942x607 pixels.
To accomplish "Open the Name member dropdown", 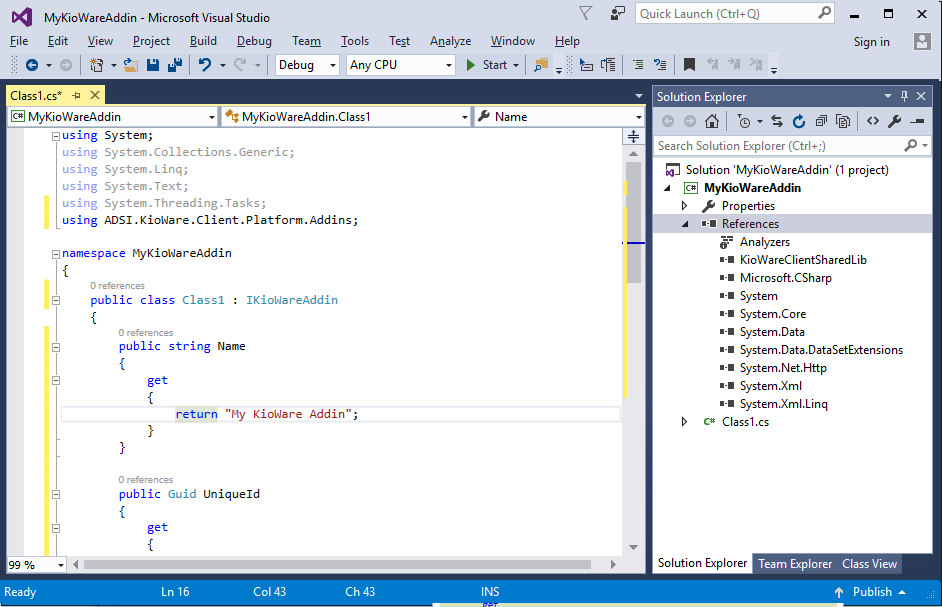I will pyautogui.click(x=559, y=117).
